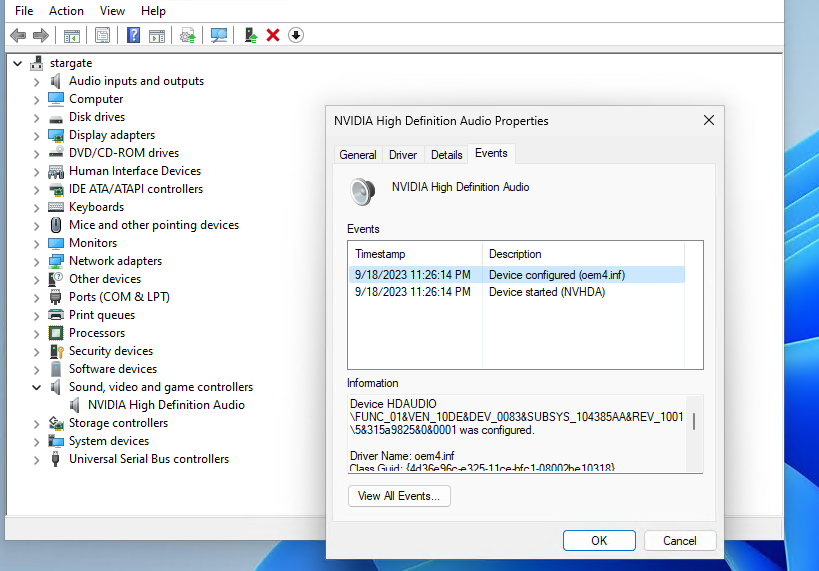Click the Mice and pointing devices icon
Image resolution: width=819 pixels, height=571 pixels.
coord(56,225)
